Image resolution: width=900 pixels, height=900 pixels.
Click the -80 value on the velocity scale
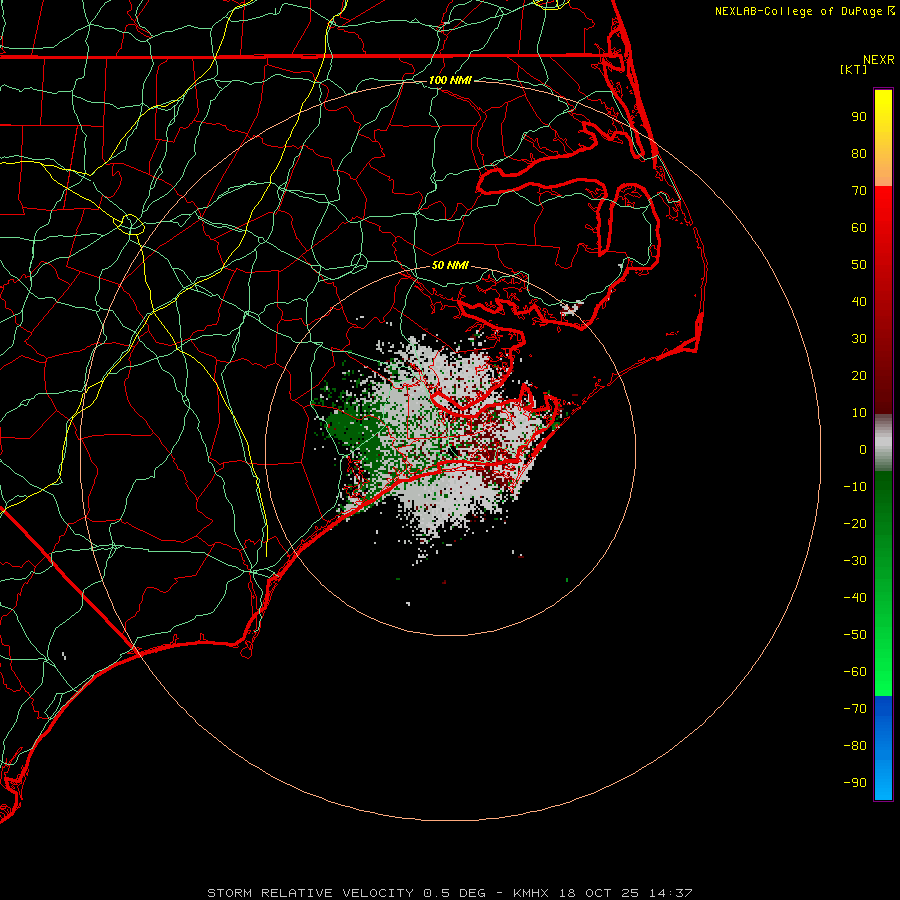coord(855,746)
